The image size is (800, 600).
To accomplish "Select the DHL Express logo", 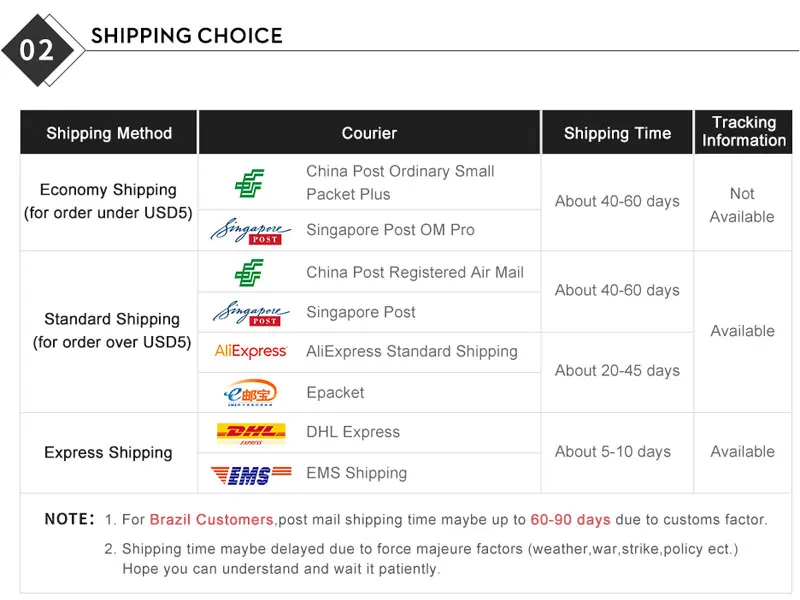I will tap(251, 434).
